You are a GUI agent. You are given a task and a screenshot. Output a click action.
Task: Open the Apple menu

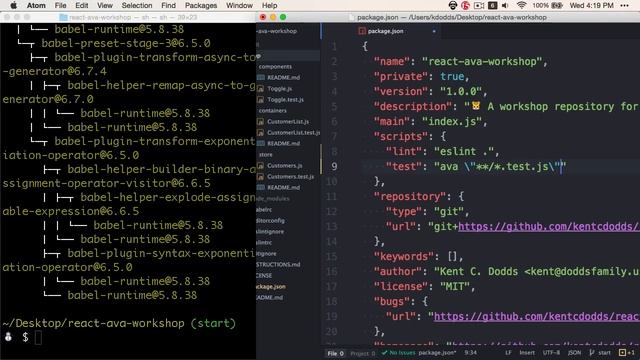click(13, 5)
